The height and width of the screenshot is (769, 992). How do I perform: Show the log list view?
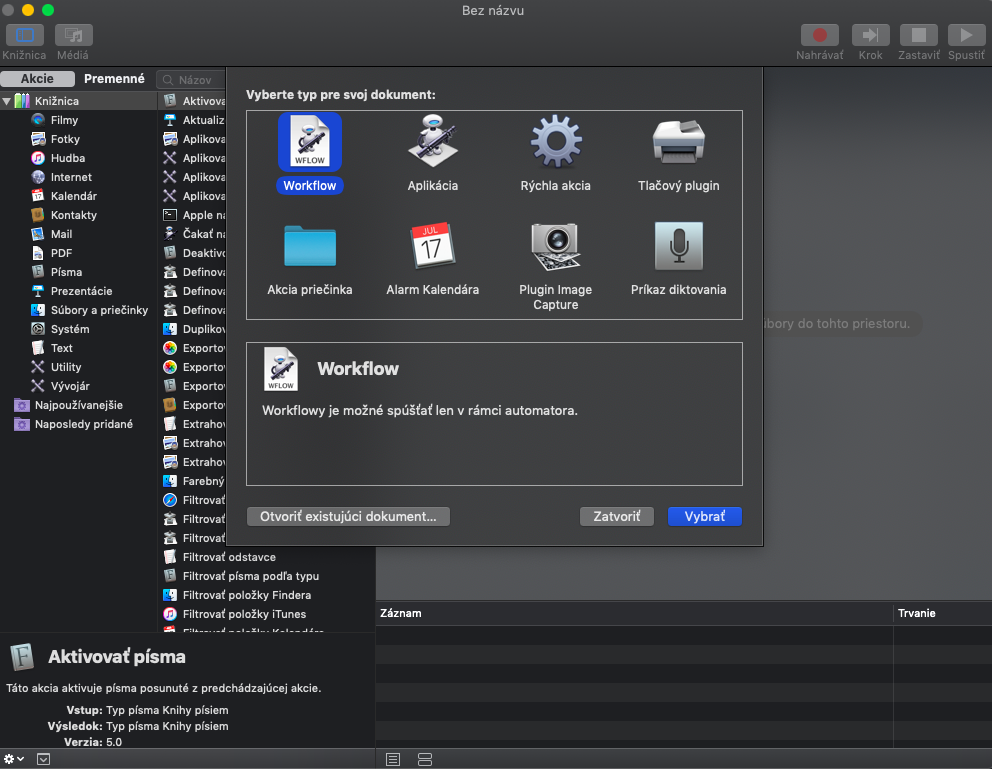click(x=393, y=760)
